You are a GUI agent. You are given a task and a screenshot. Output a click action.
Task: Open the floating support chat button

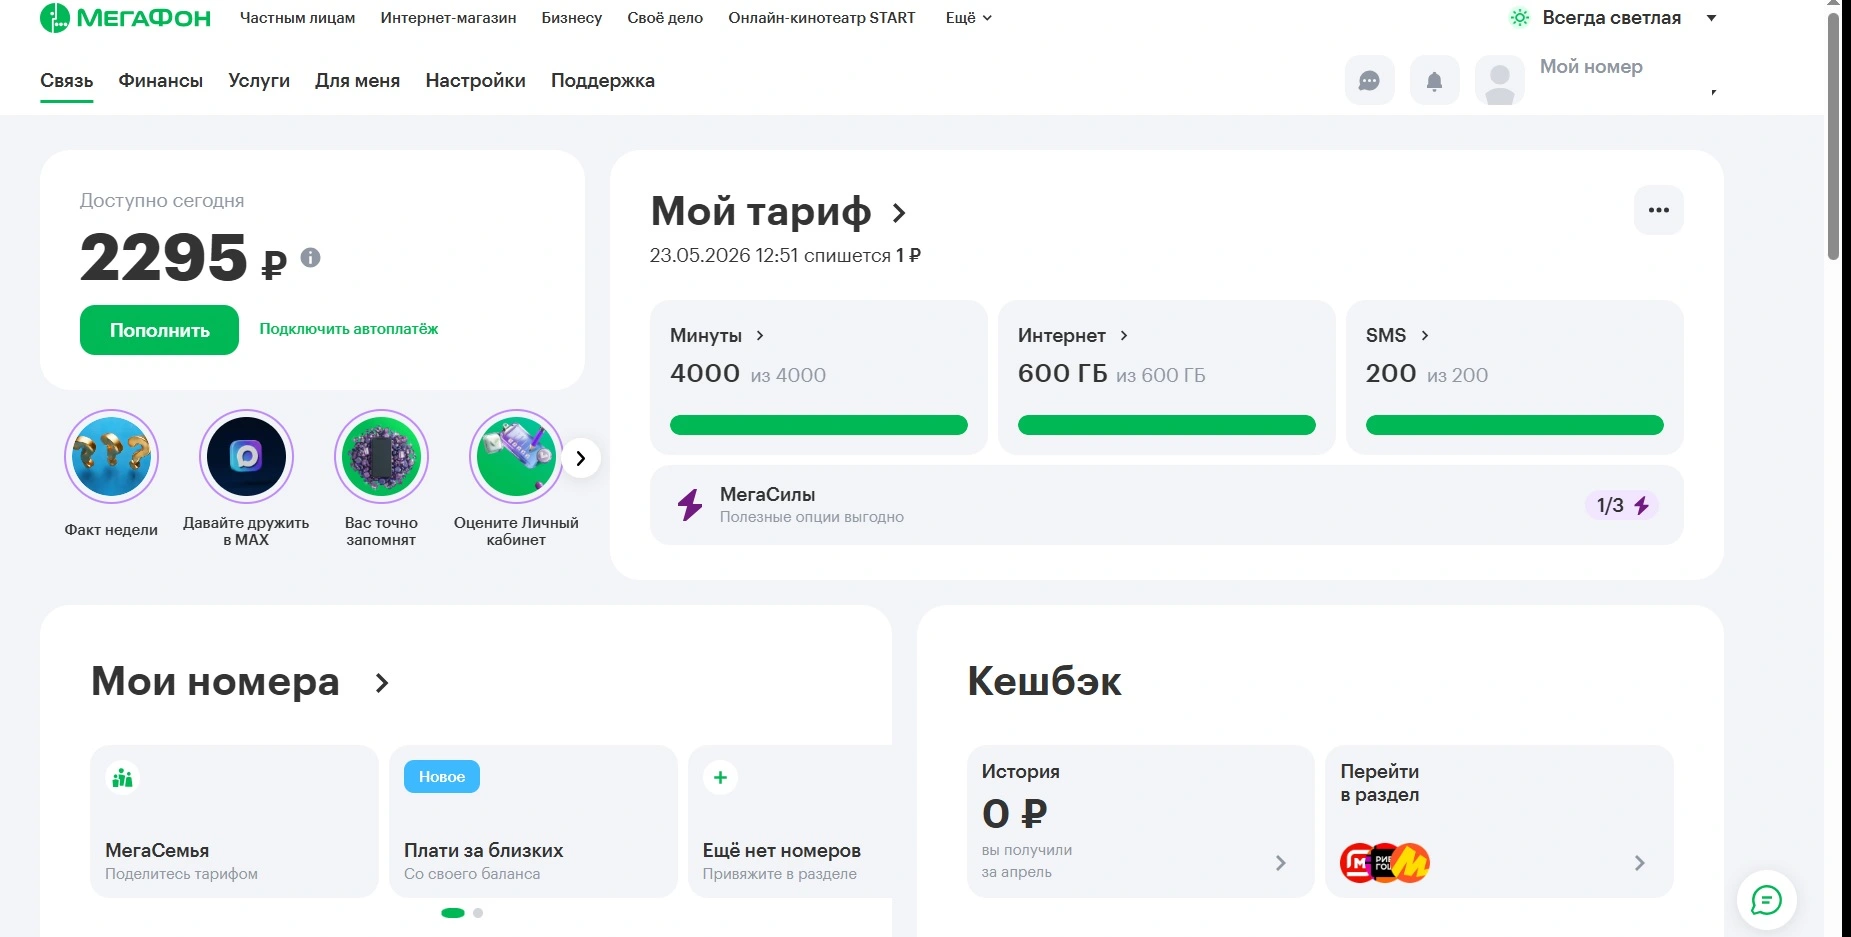tap(1766, 900)
